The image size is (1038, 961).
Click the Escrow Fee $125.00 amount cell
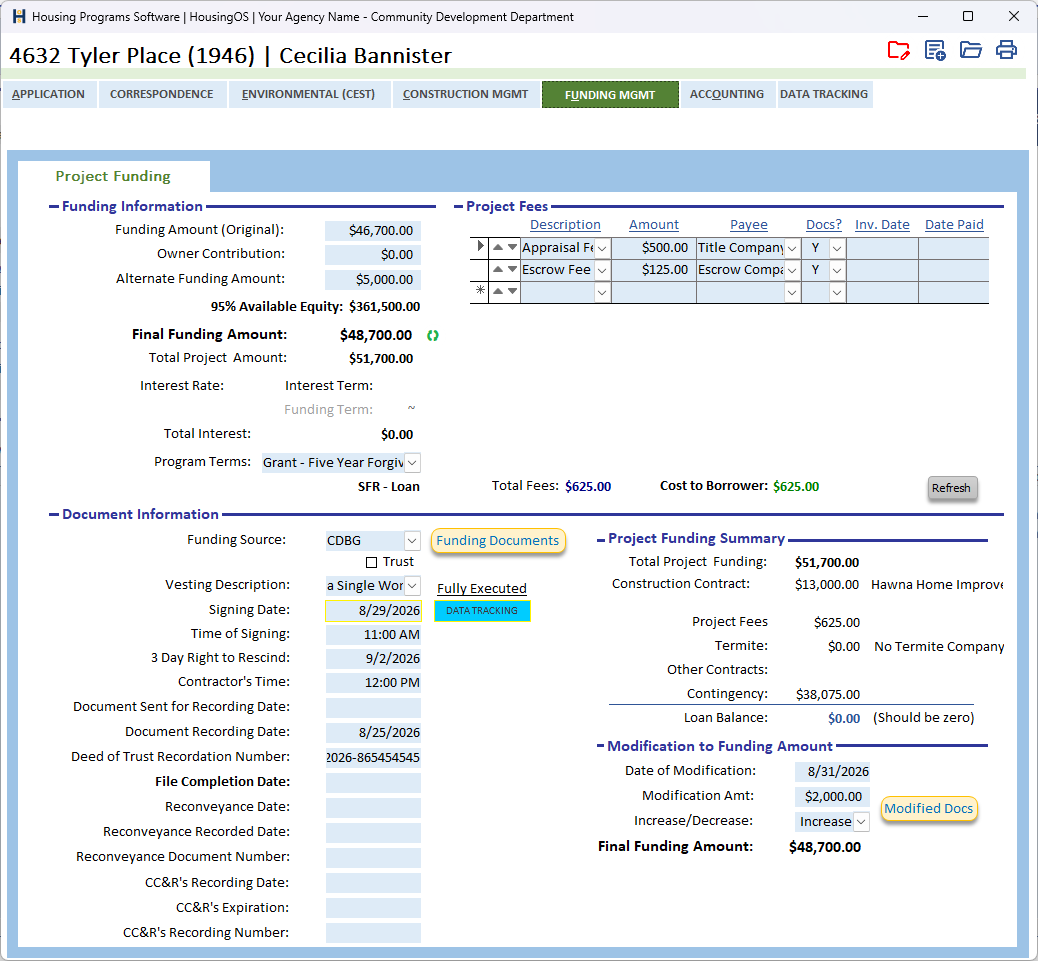pyautogui.click(x=653, y=270)
